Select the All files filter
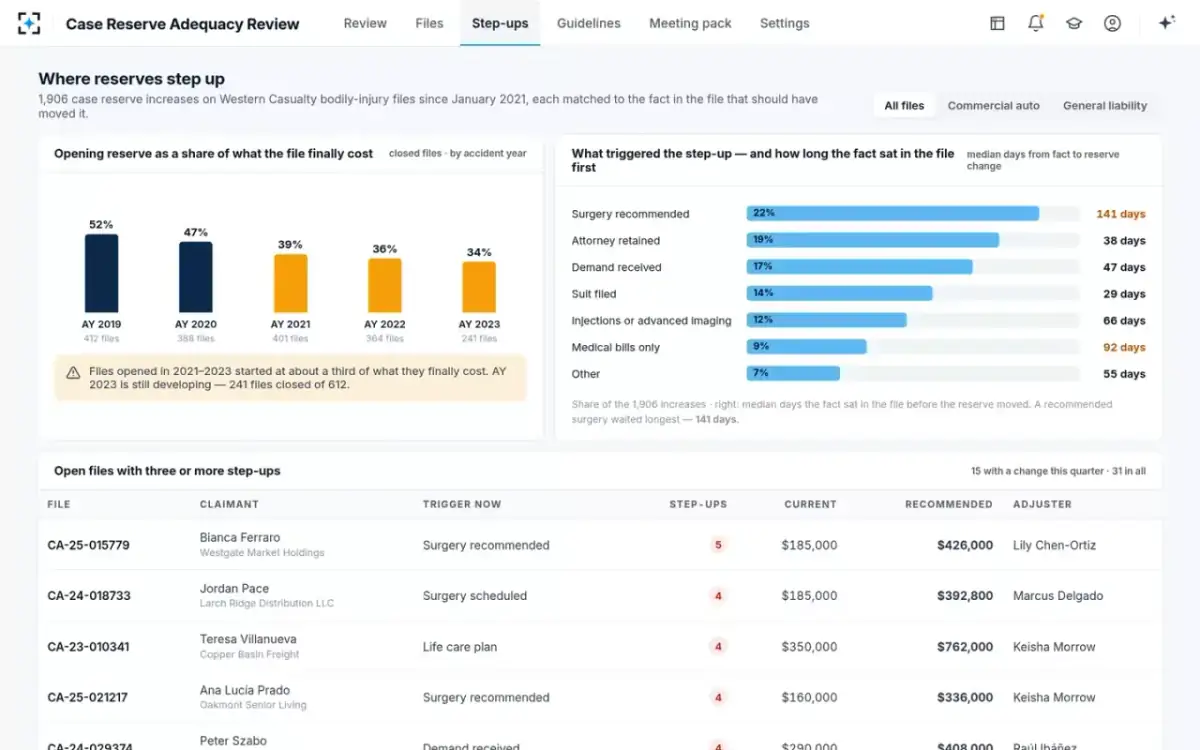Image resolution: width=1200 pixels, height=750 pixels. point(904,105)
